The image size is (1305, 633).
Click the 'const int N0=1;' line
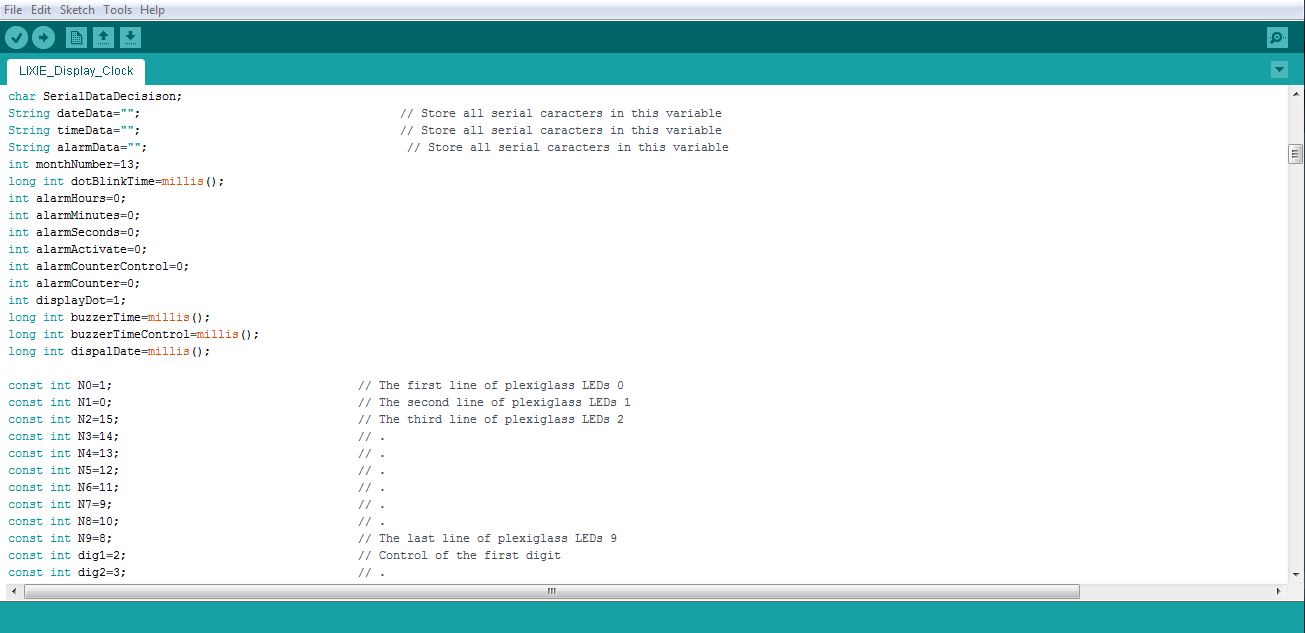[x=60, y=386]
